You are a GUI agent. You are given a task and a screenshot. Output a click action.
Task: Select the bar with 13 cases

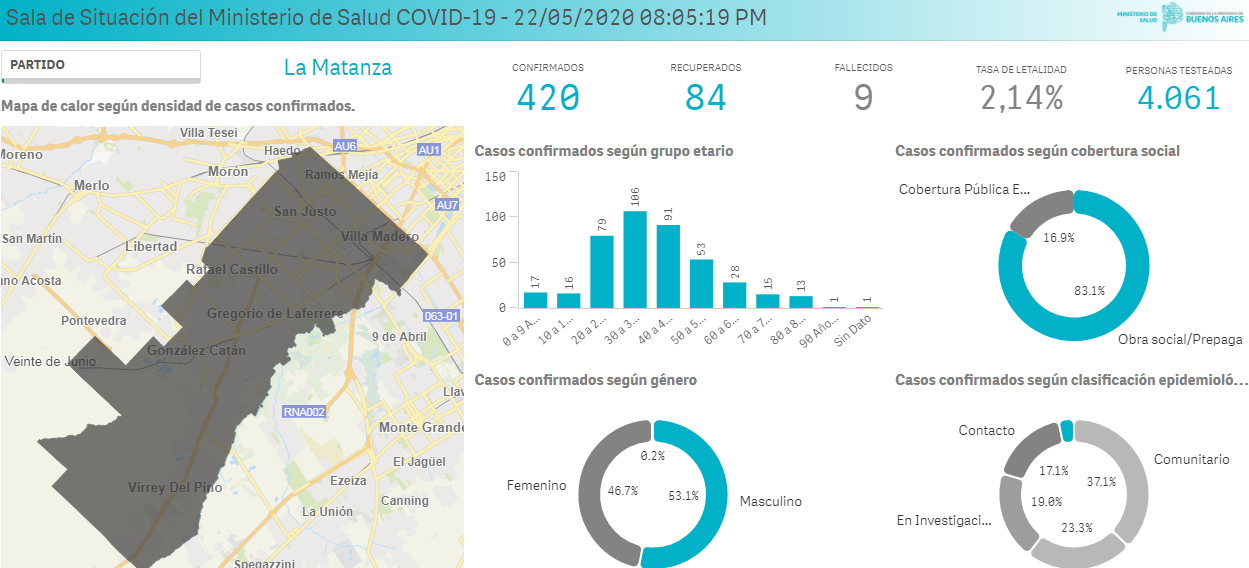click(x=800, y=302)
